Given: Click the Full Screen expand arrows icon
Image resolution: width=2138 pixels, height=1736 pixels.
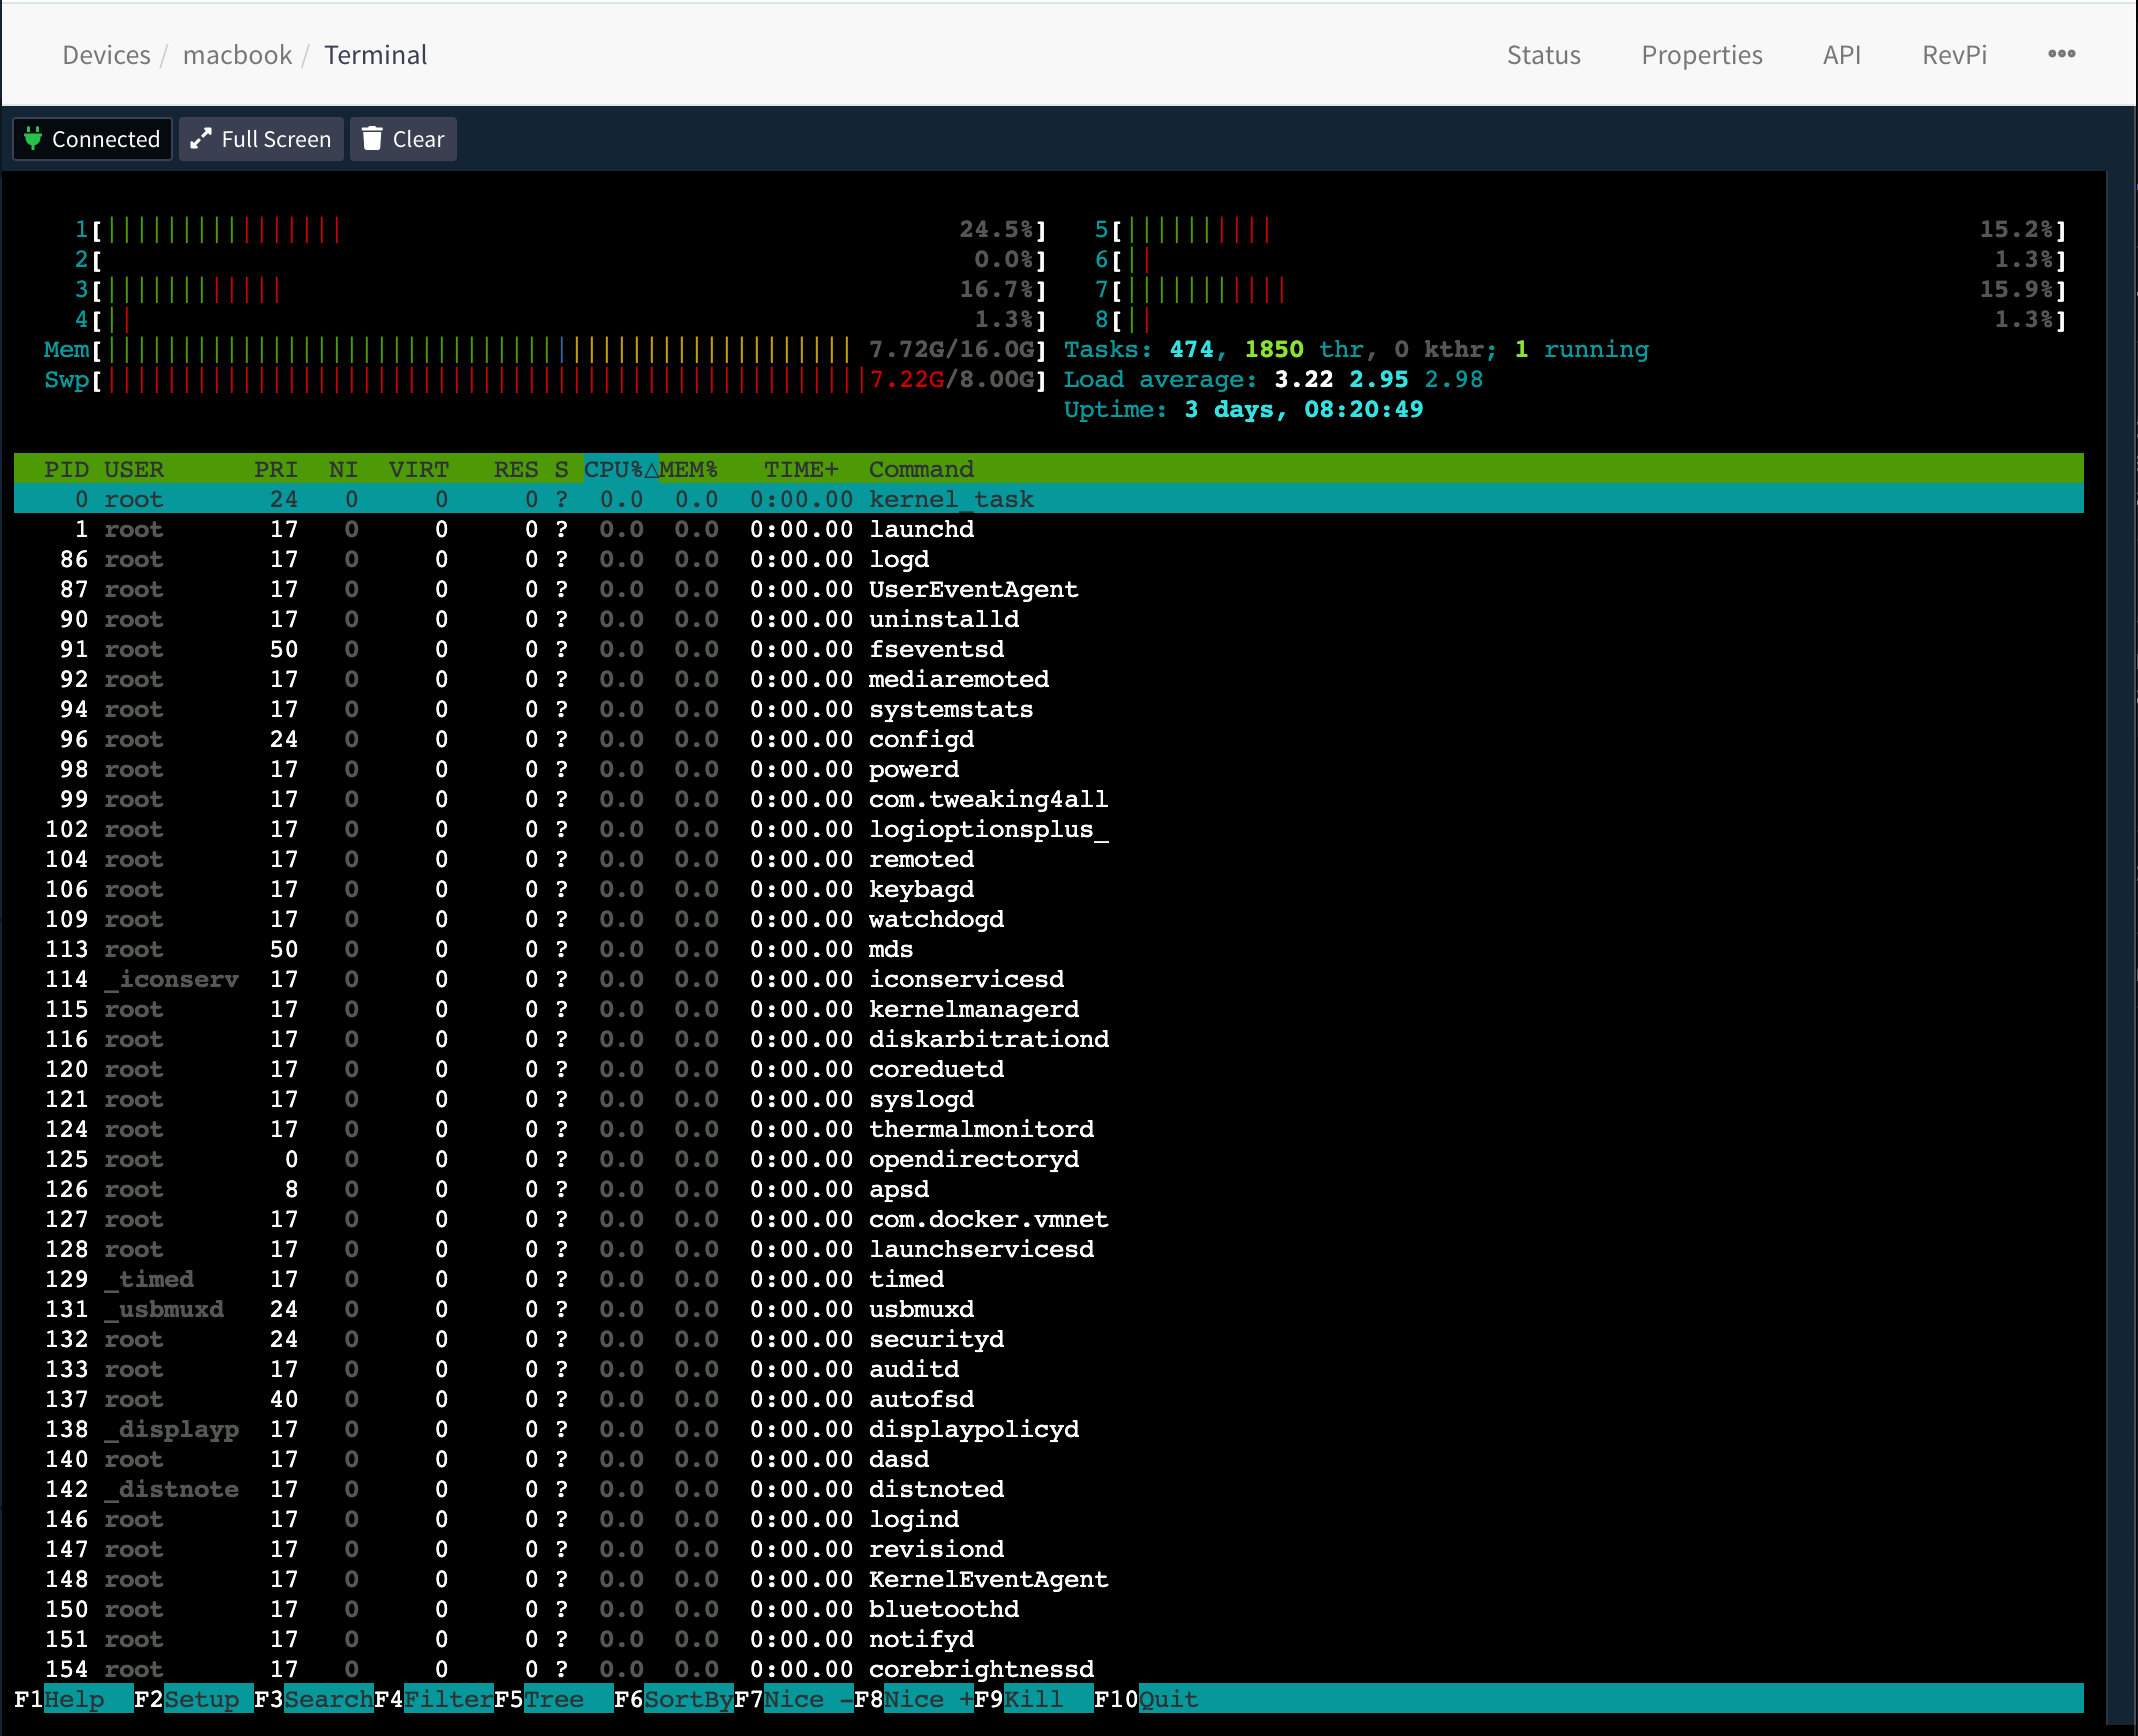Looking at the screenshot, I should click(201, 139).
